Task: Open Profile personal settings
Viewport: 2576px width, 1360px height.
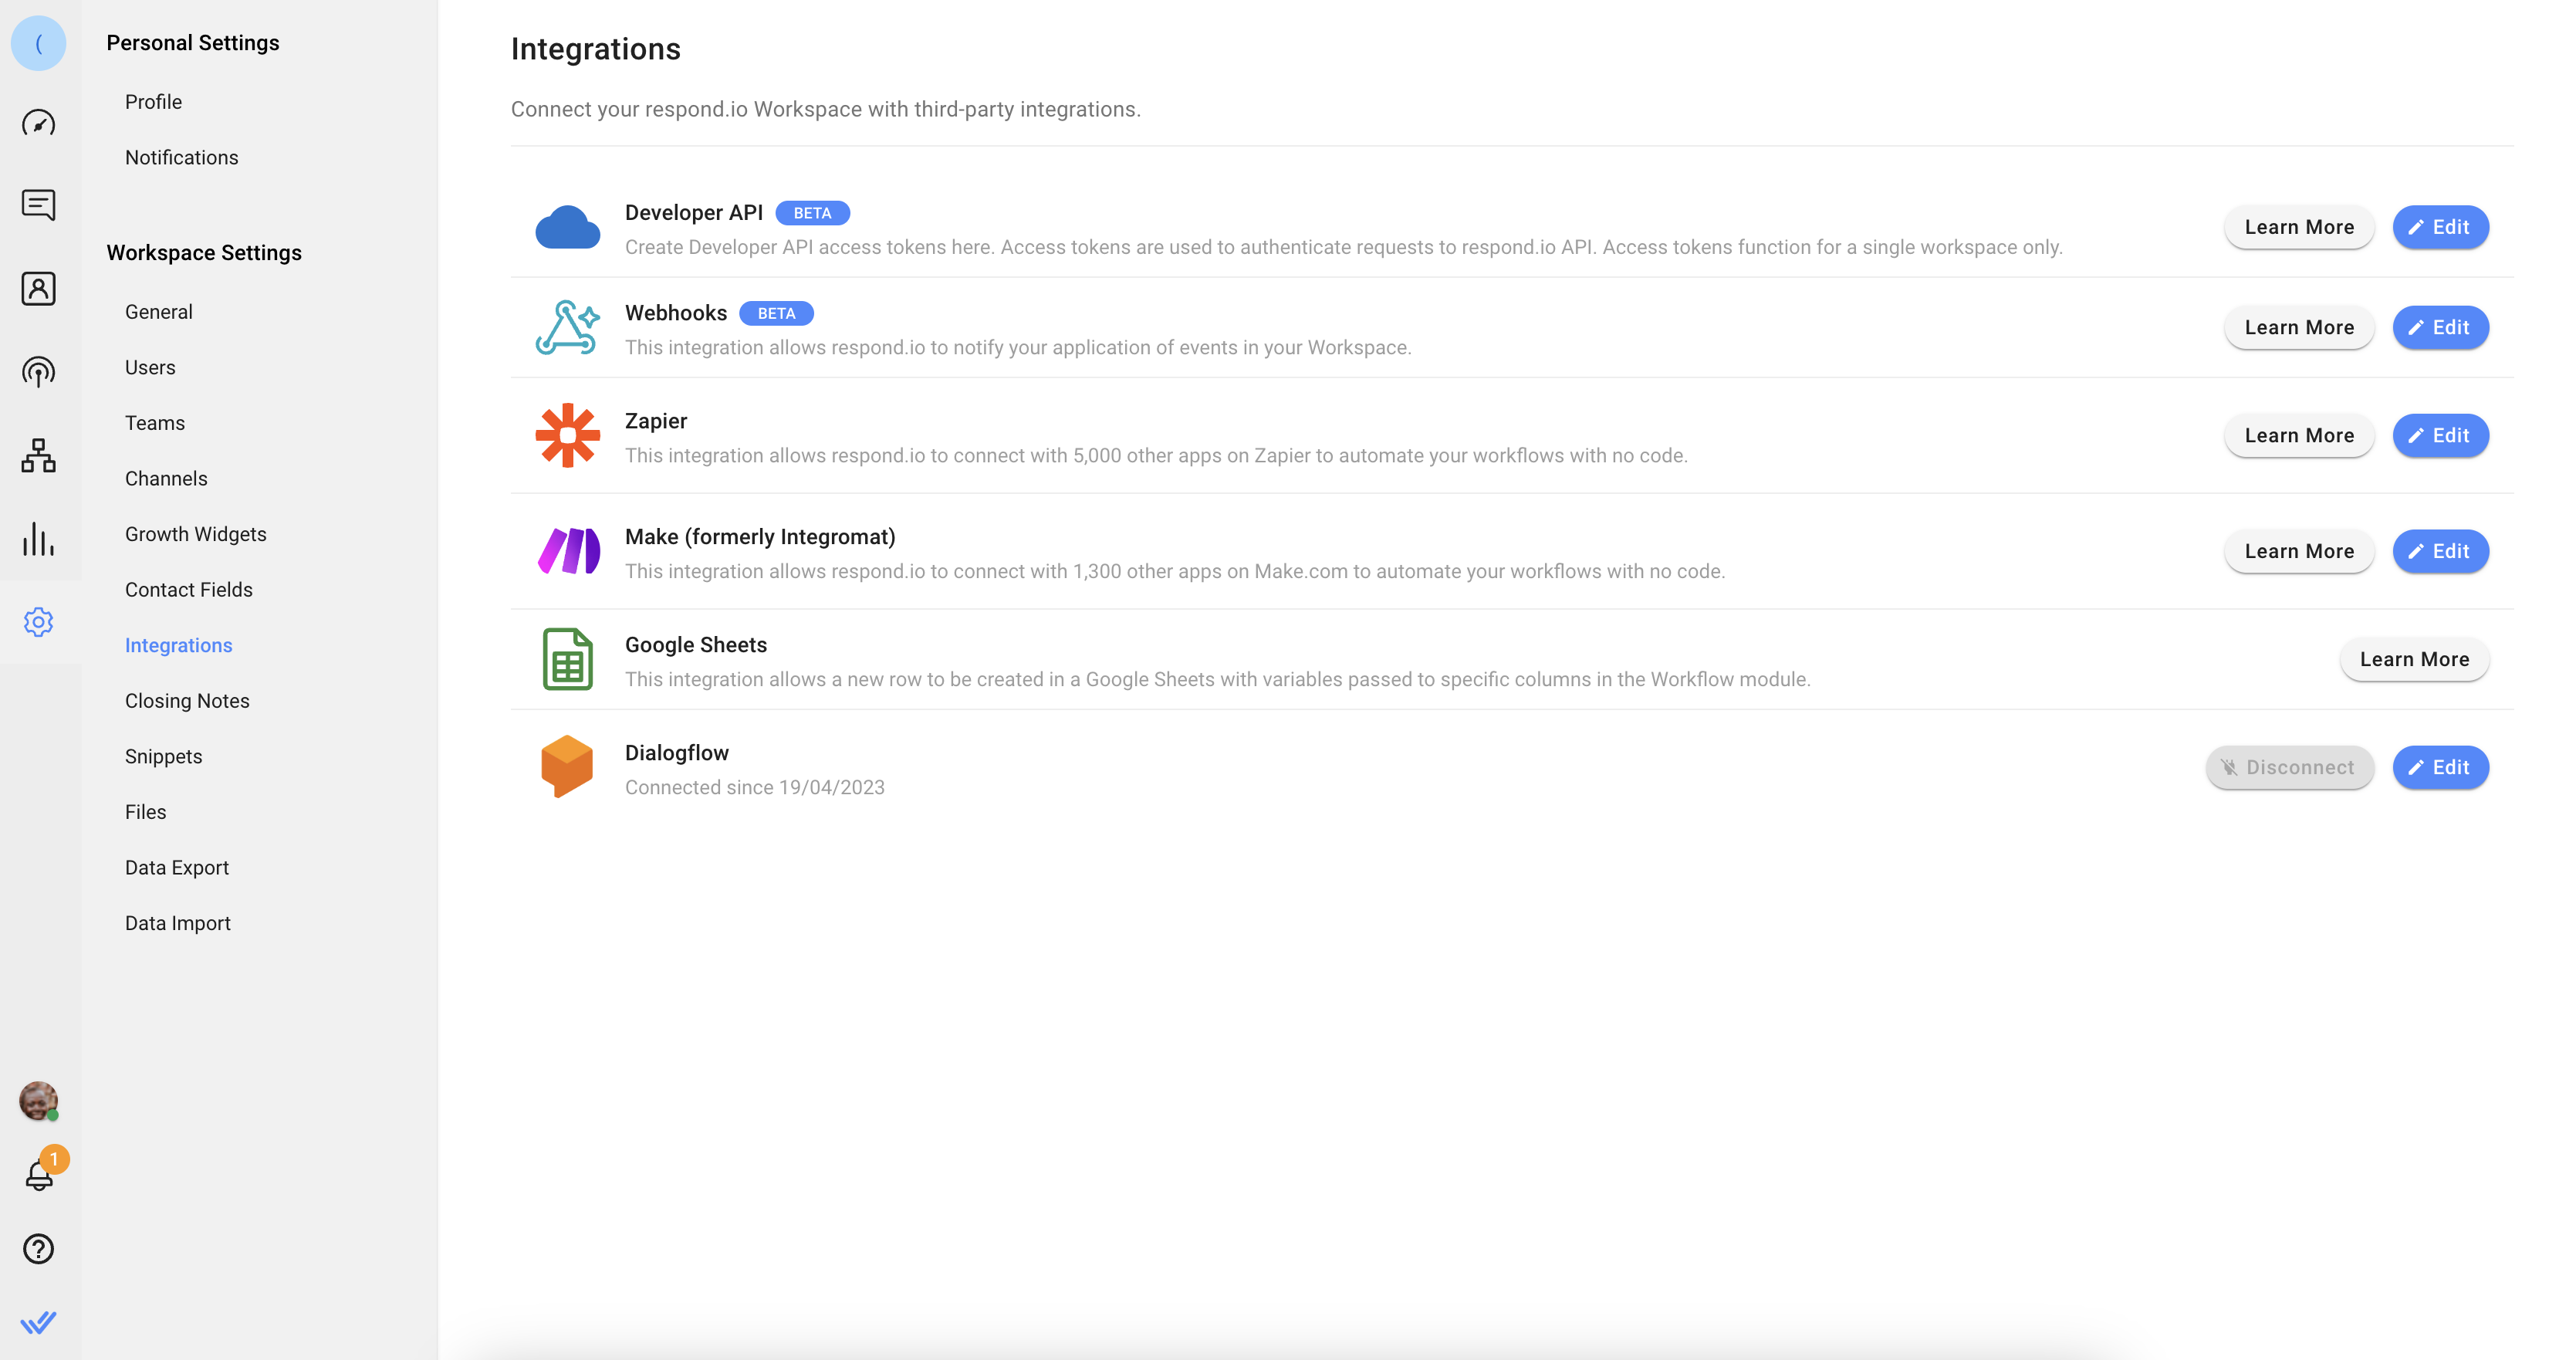Action: click(153, 102)
